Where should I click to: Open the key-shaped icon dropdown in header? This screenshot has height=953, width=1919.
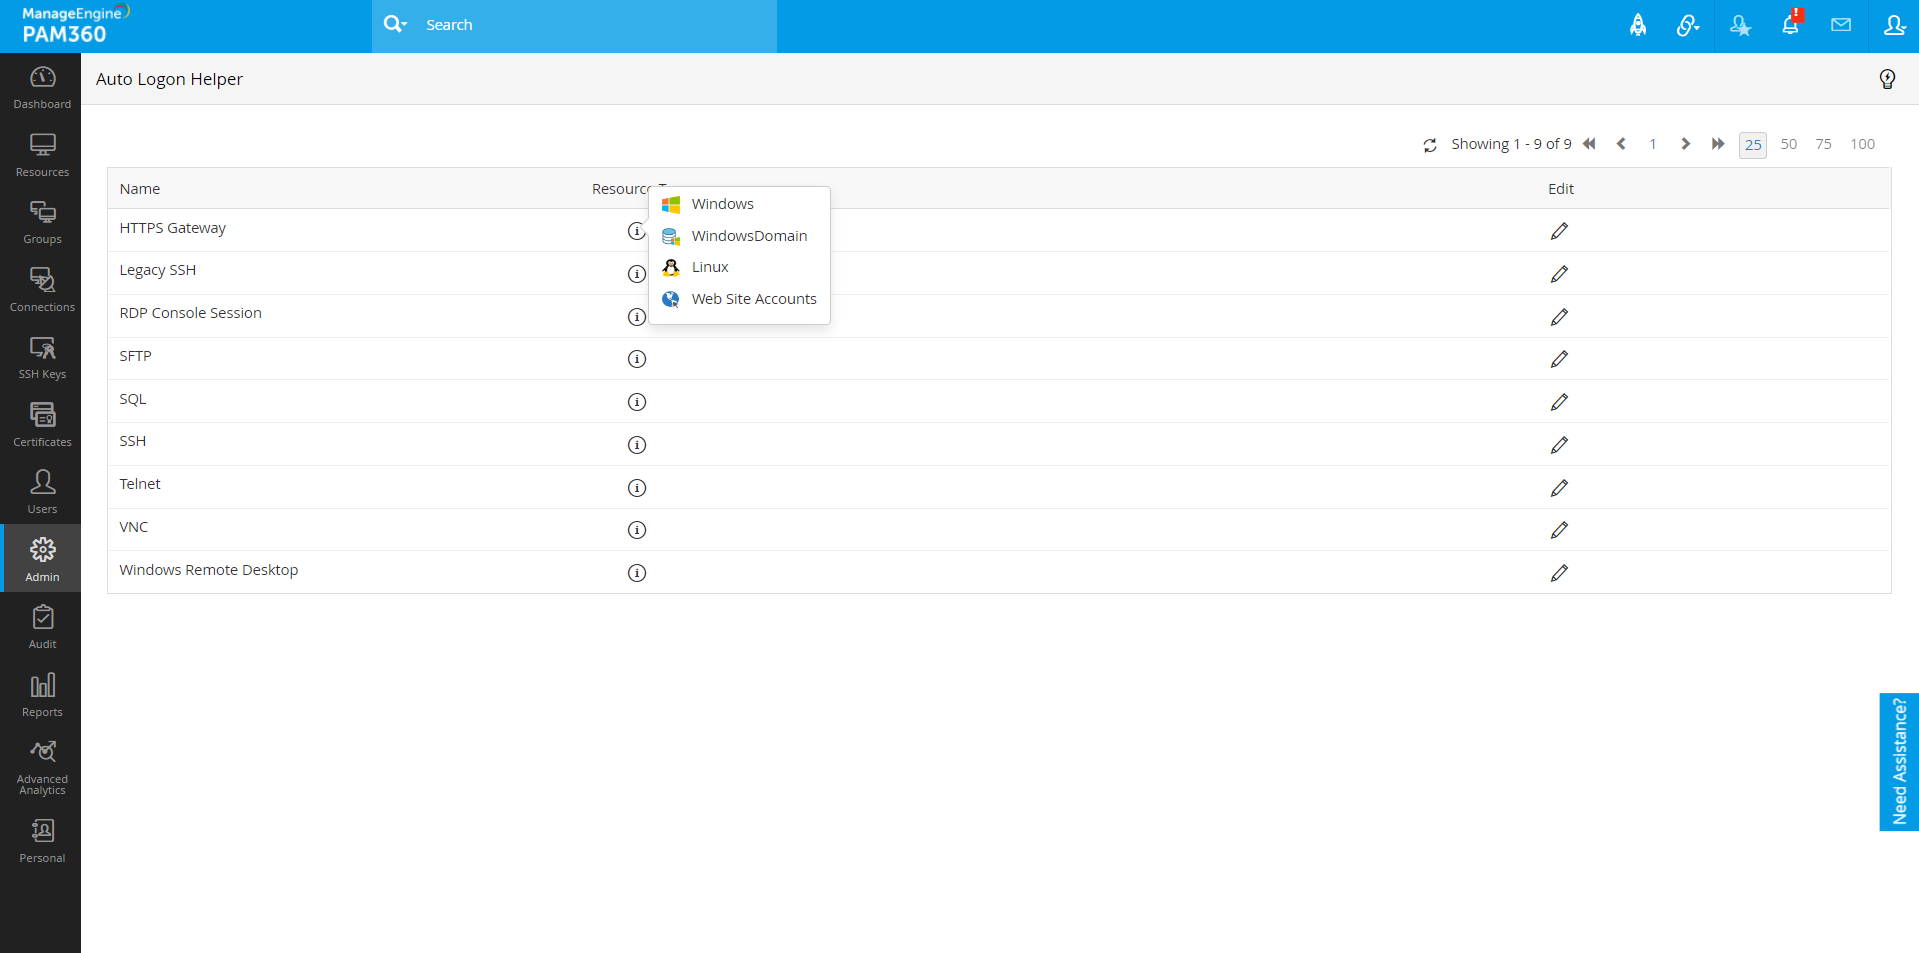[1688, 25]
